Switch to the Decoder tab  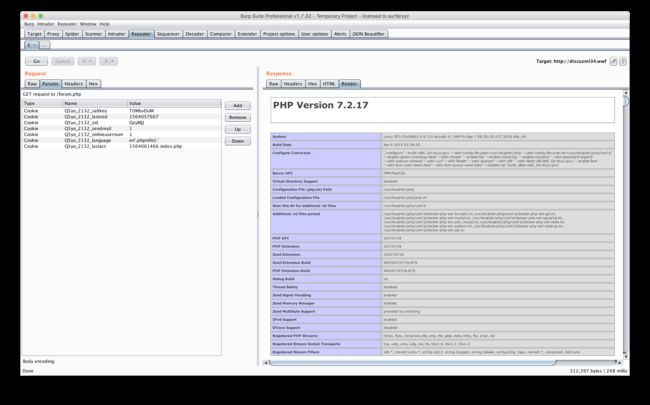click(x=194, y=34)
